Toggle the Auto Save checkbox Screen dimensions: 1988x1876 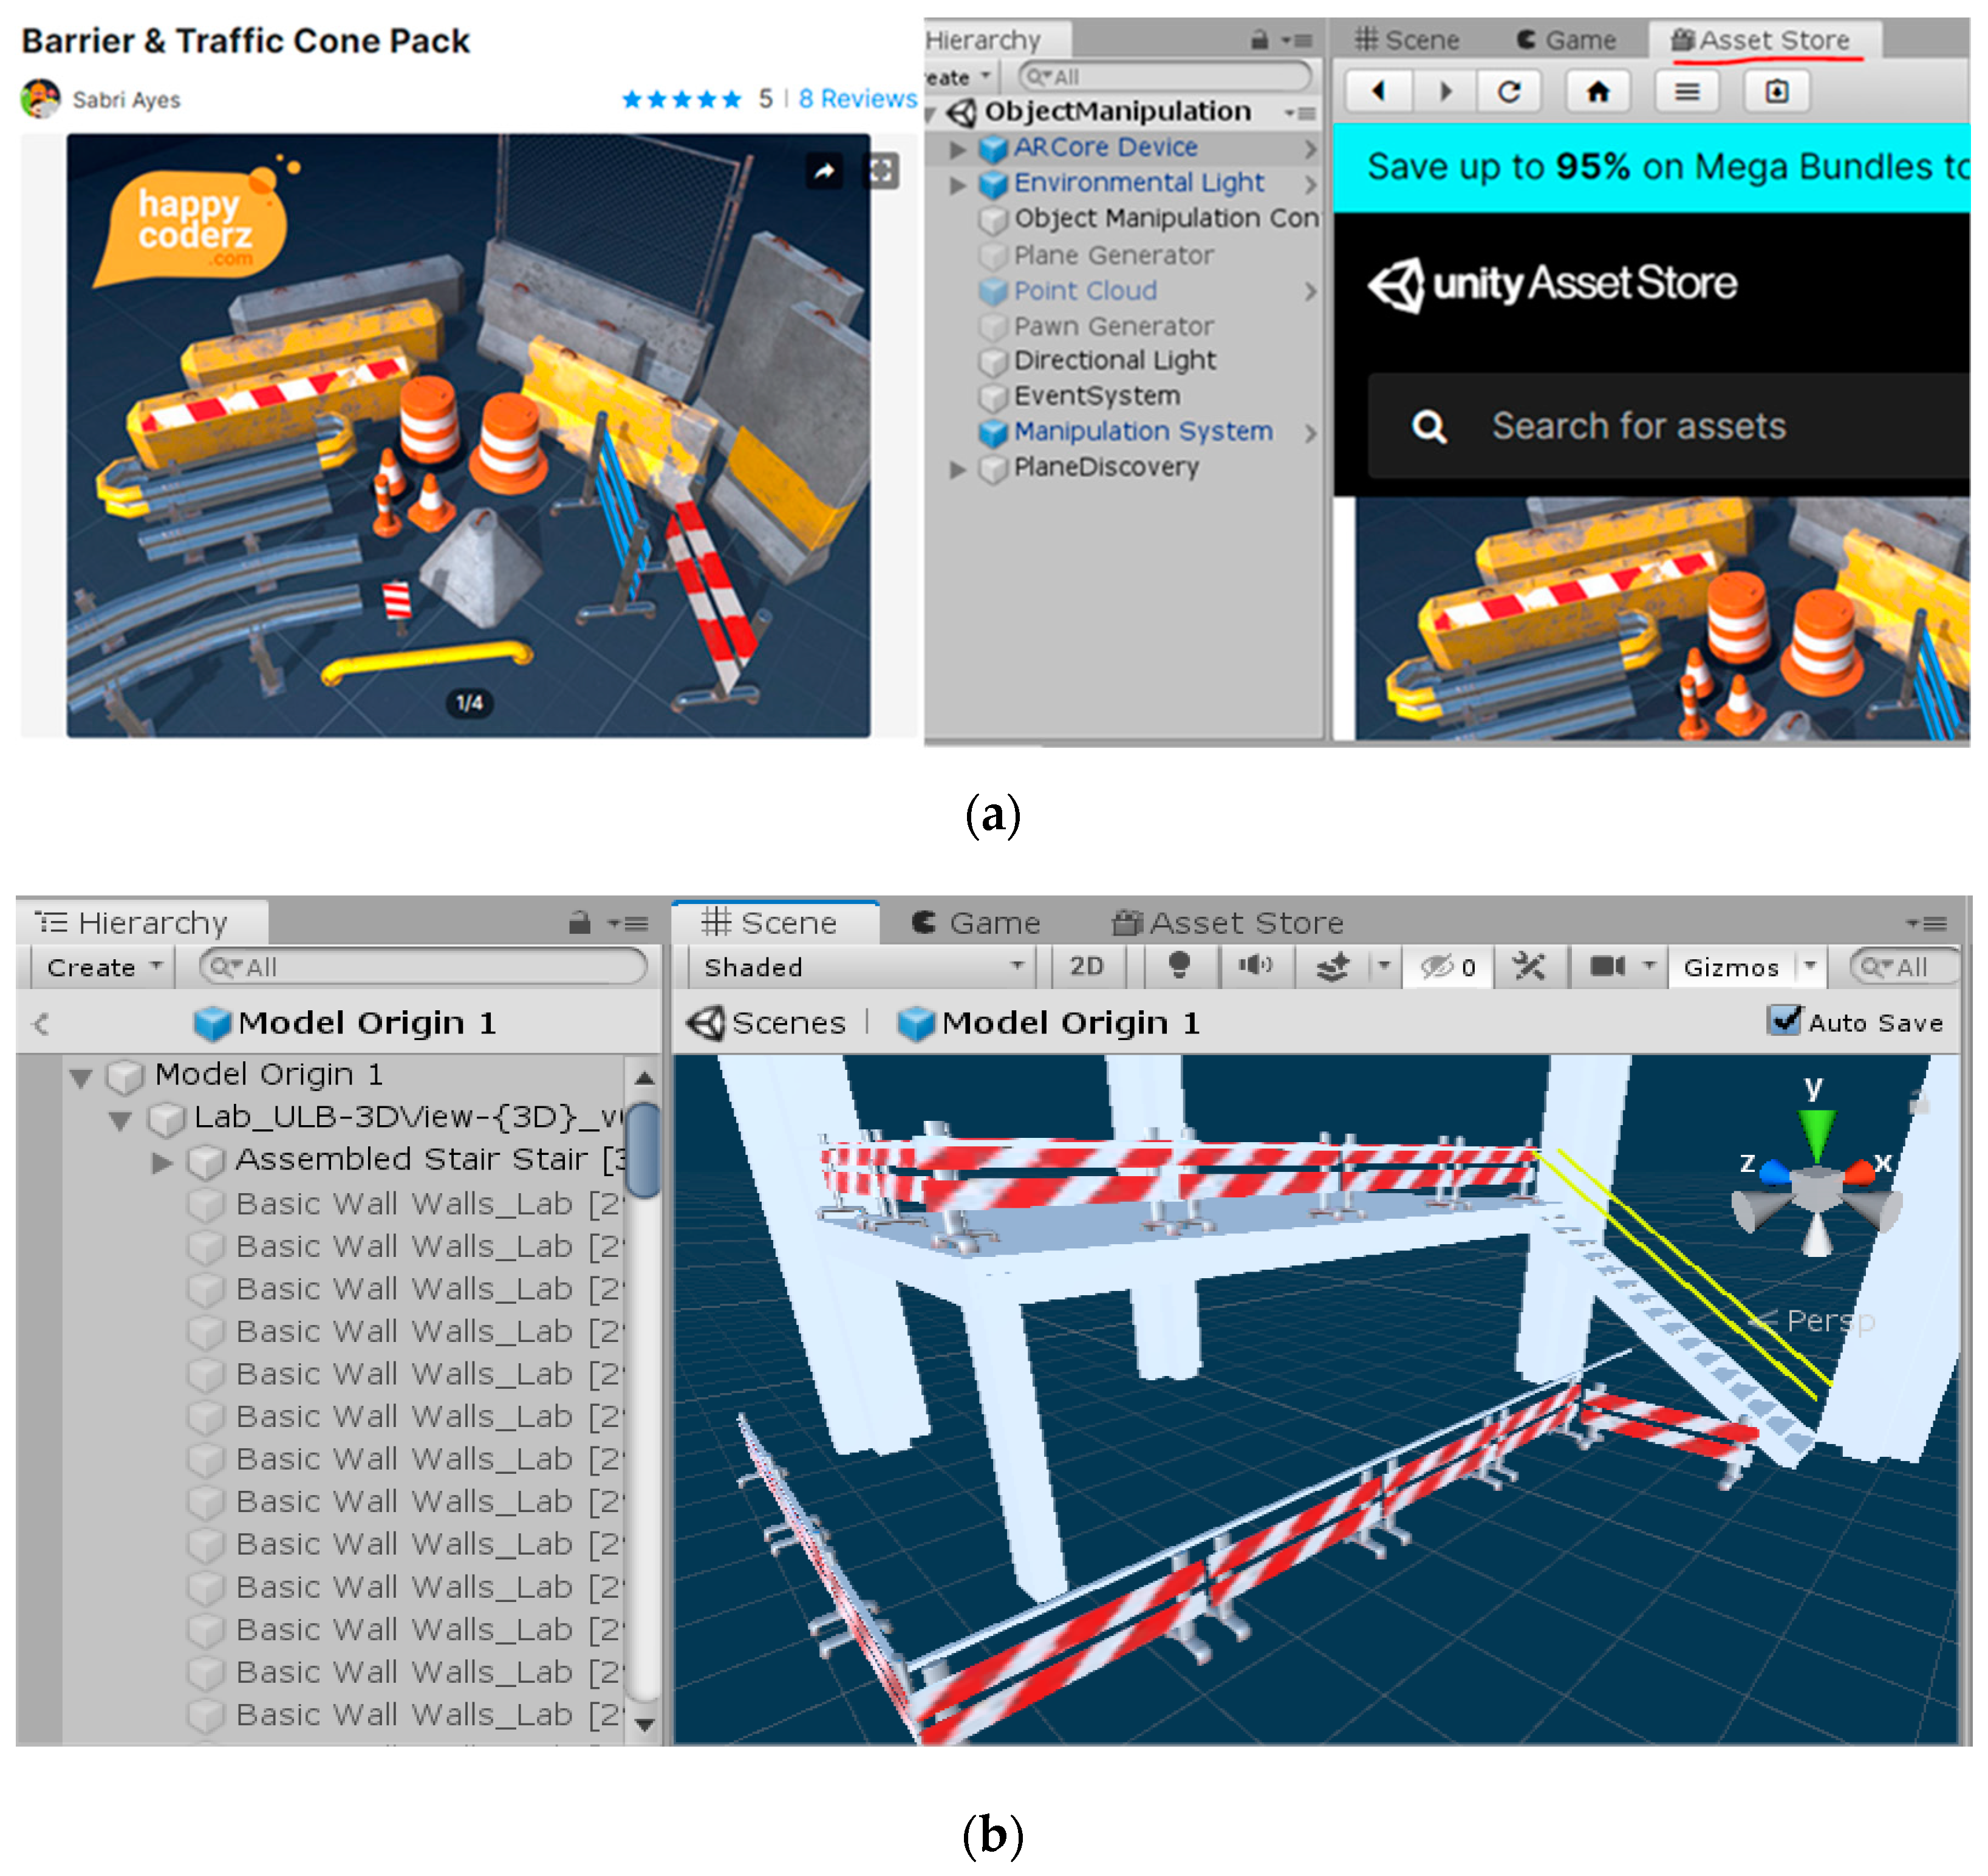(x=1785, y=1020)
